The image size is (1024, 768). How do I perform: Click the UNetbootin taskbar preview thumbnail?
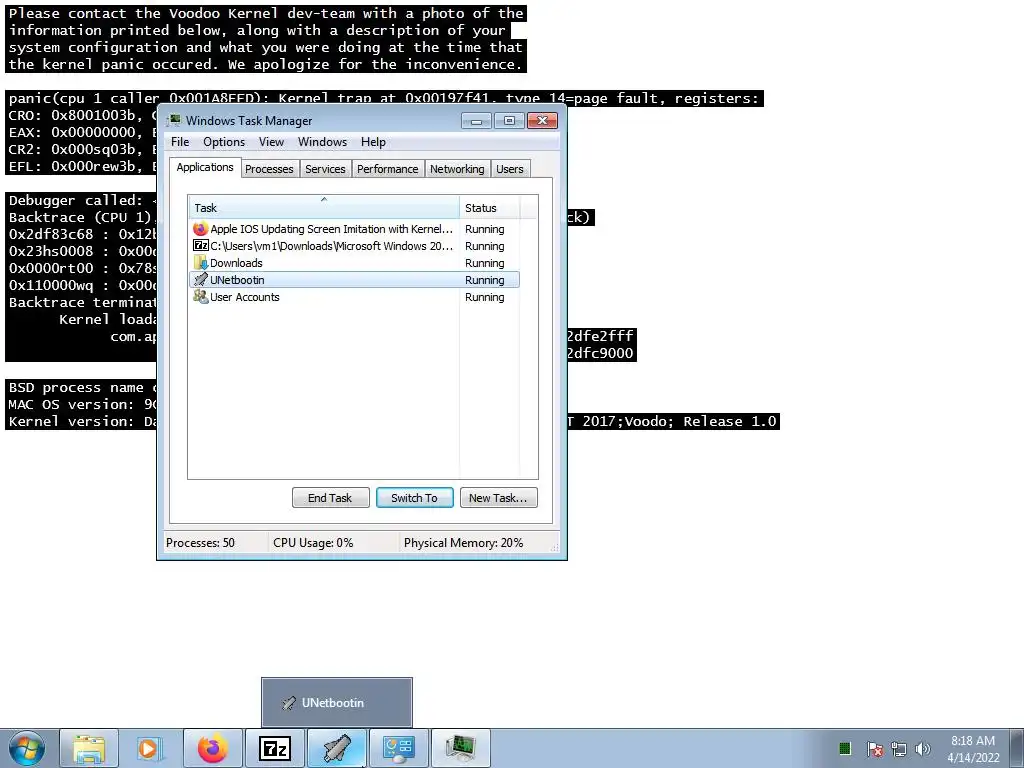tap(337, 703)
